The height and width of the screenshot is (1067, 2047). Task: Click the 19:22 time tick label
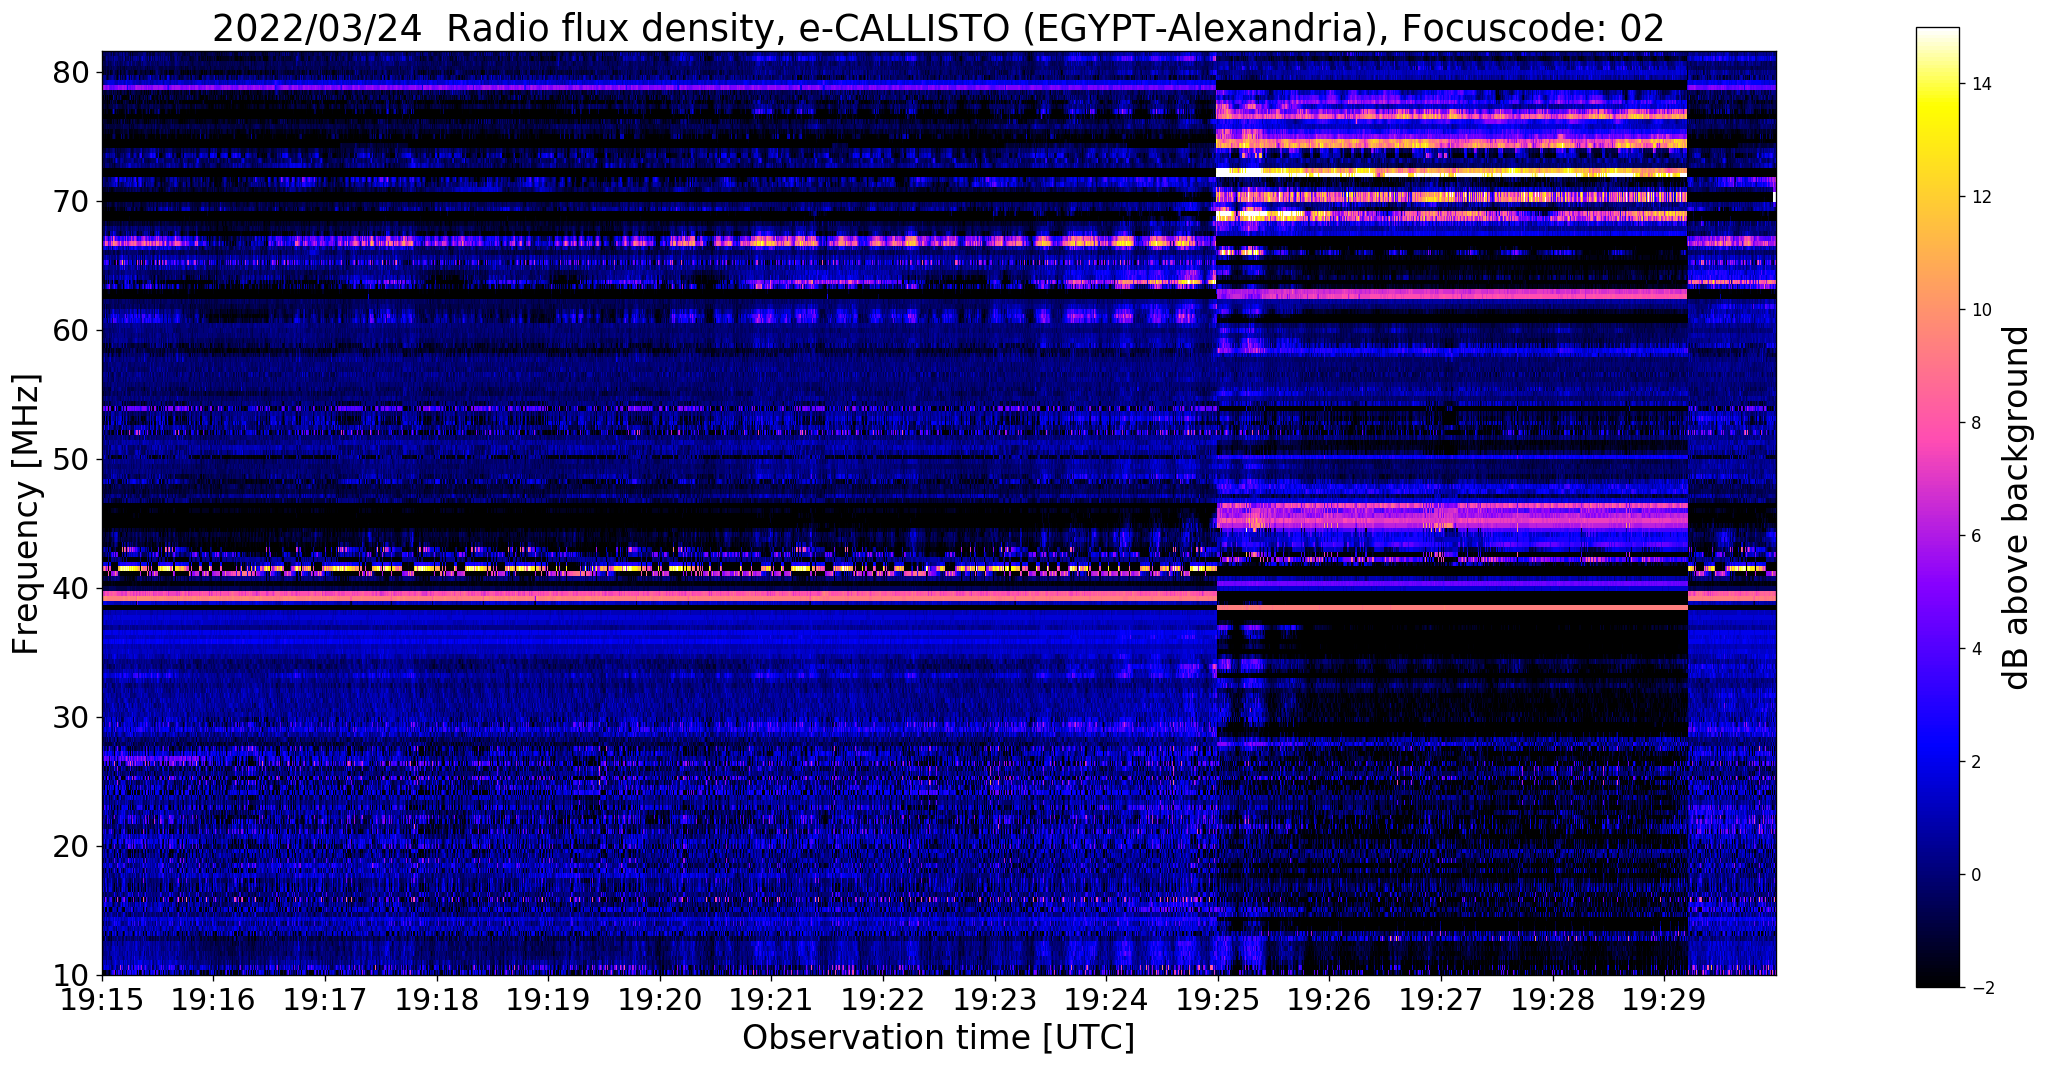click(883, 999)
